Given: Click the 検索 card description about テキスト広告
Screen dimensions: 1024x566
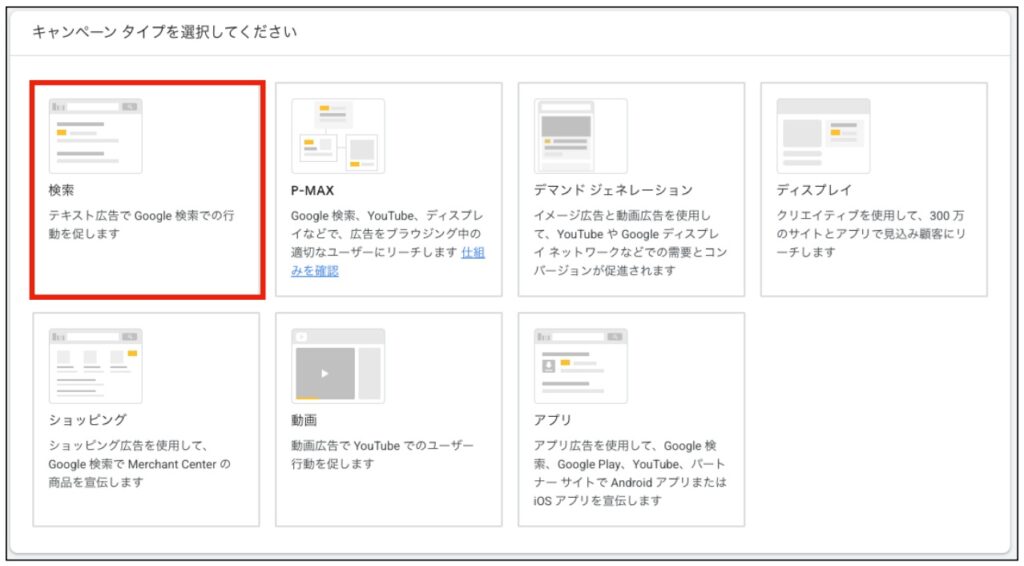Looking at the screenshot, I should [141, 225].
